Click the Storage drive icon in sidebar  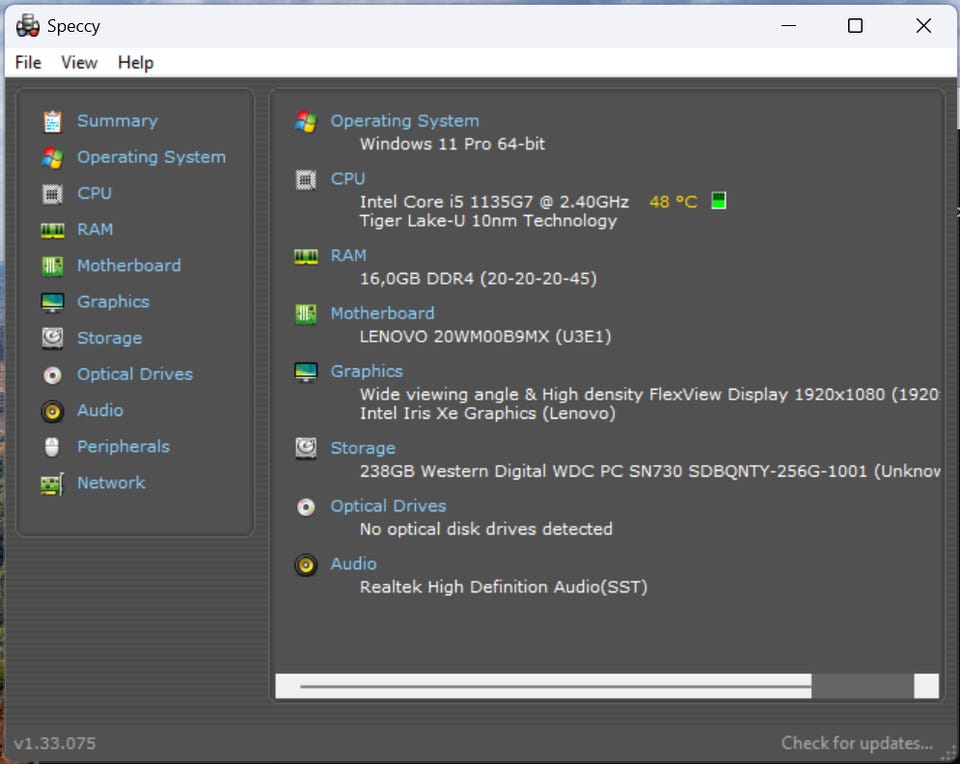(x=53, y=338)
